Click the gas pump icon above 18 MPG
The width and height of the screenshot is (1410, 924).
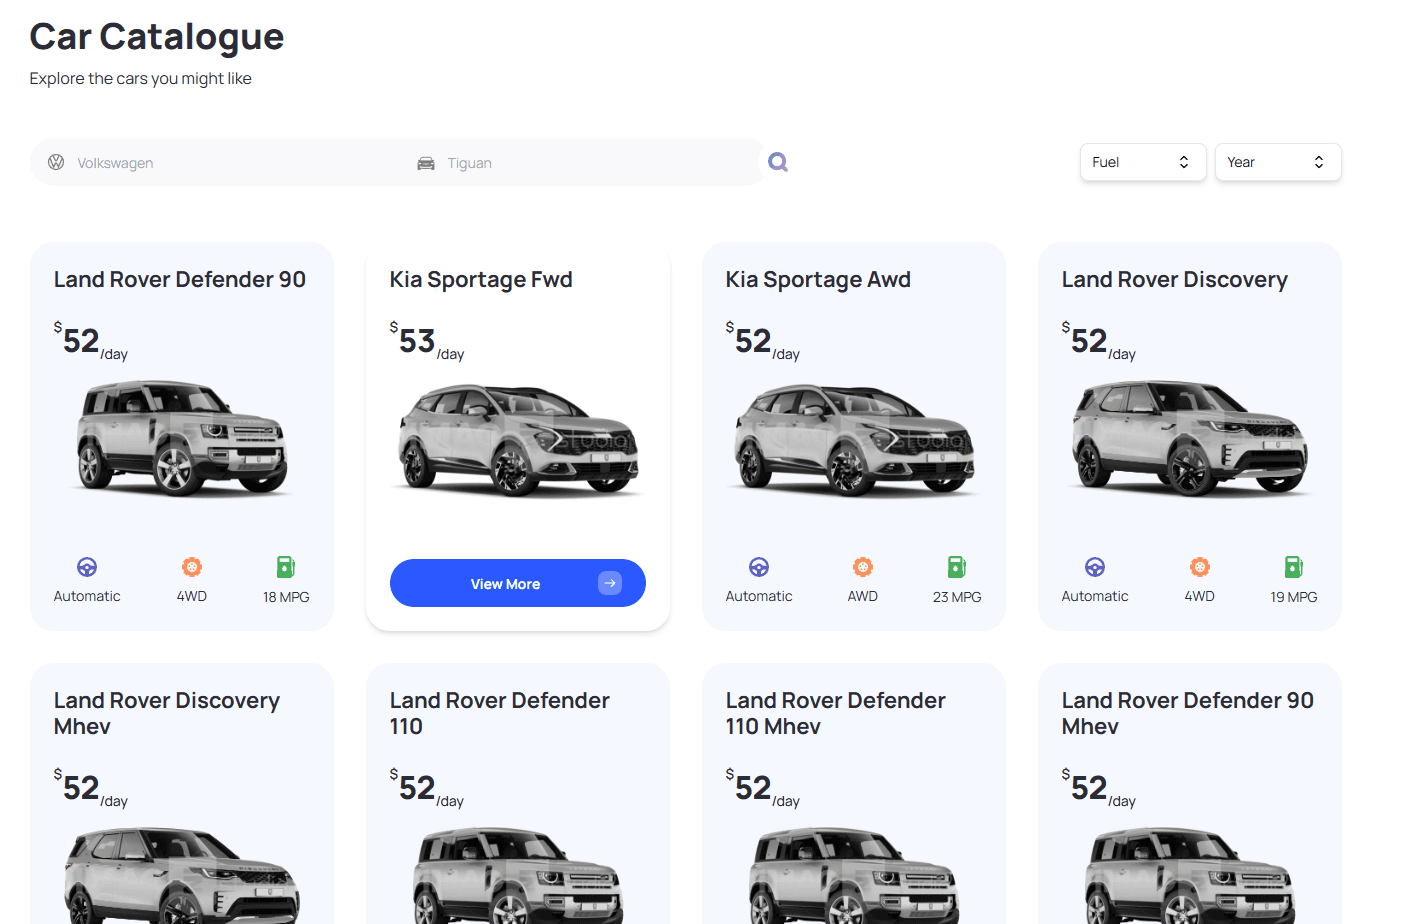click(x=286, y=567)
